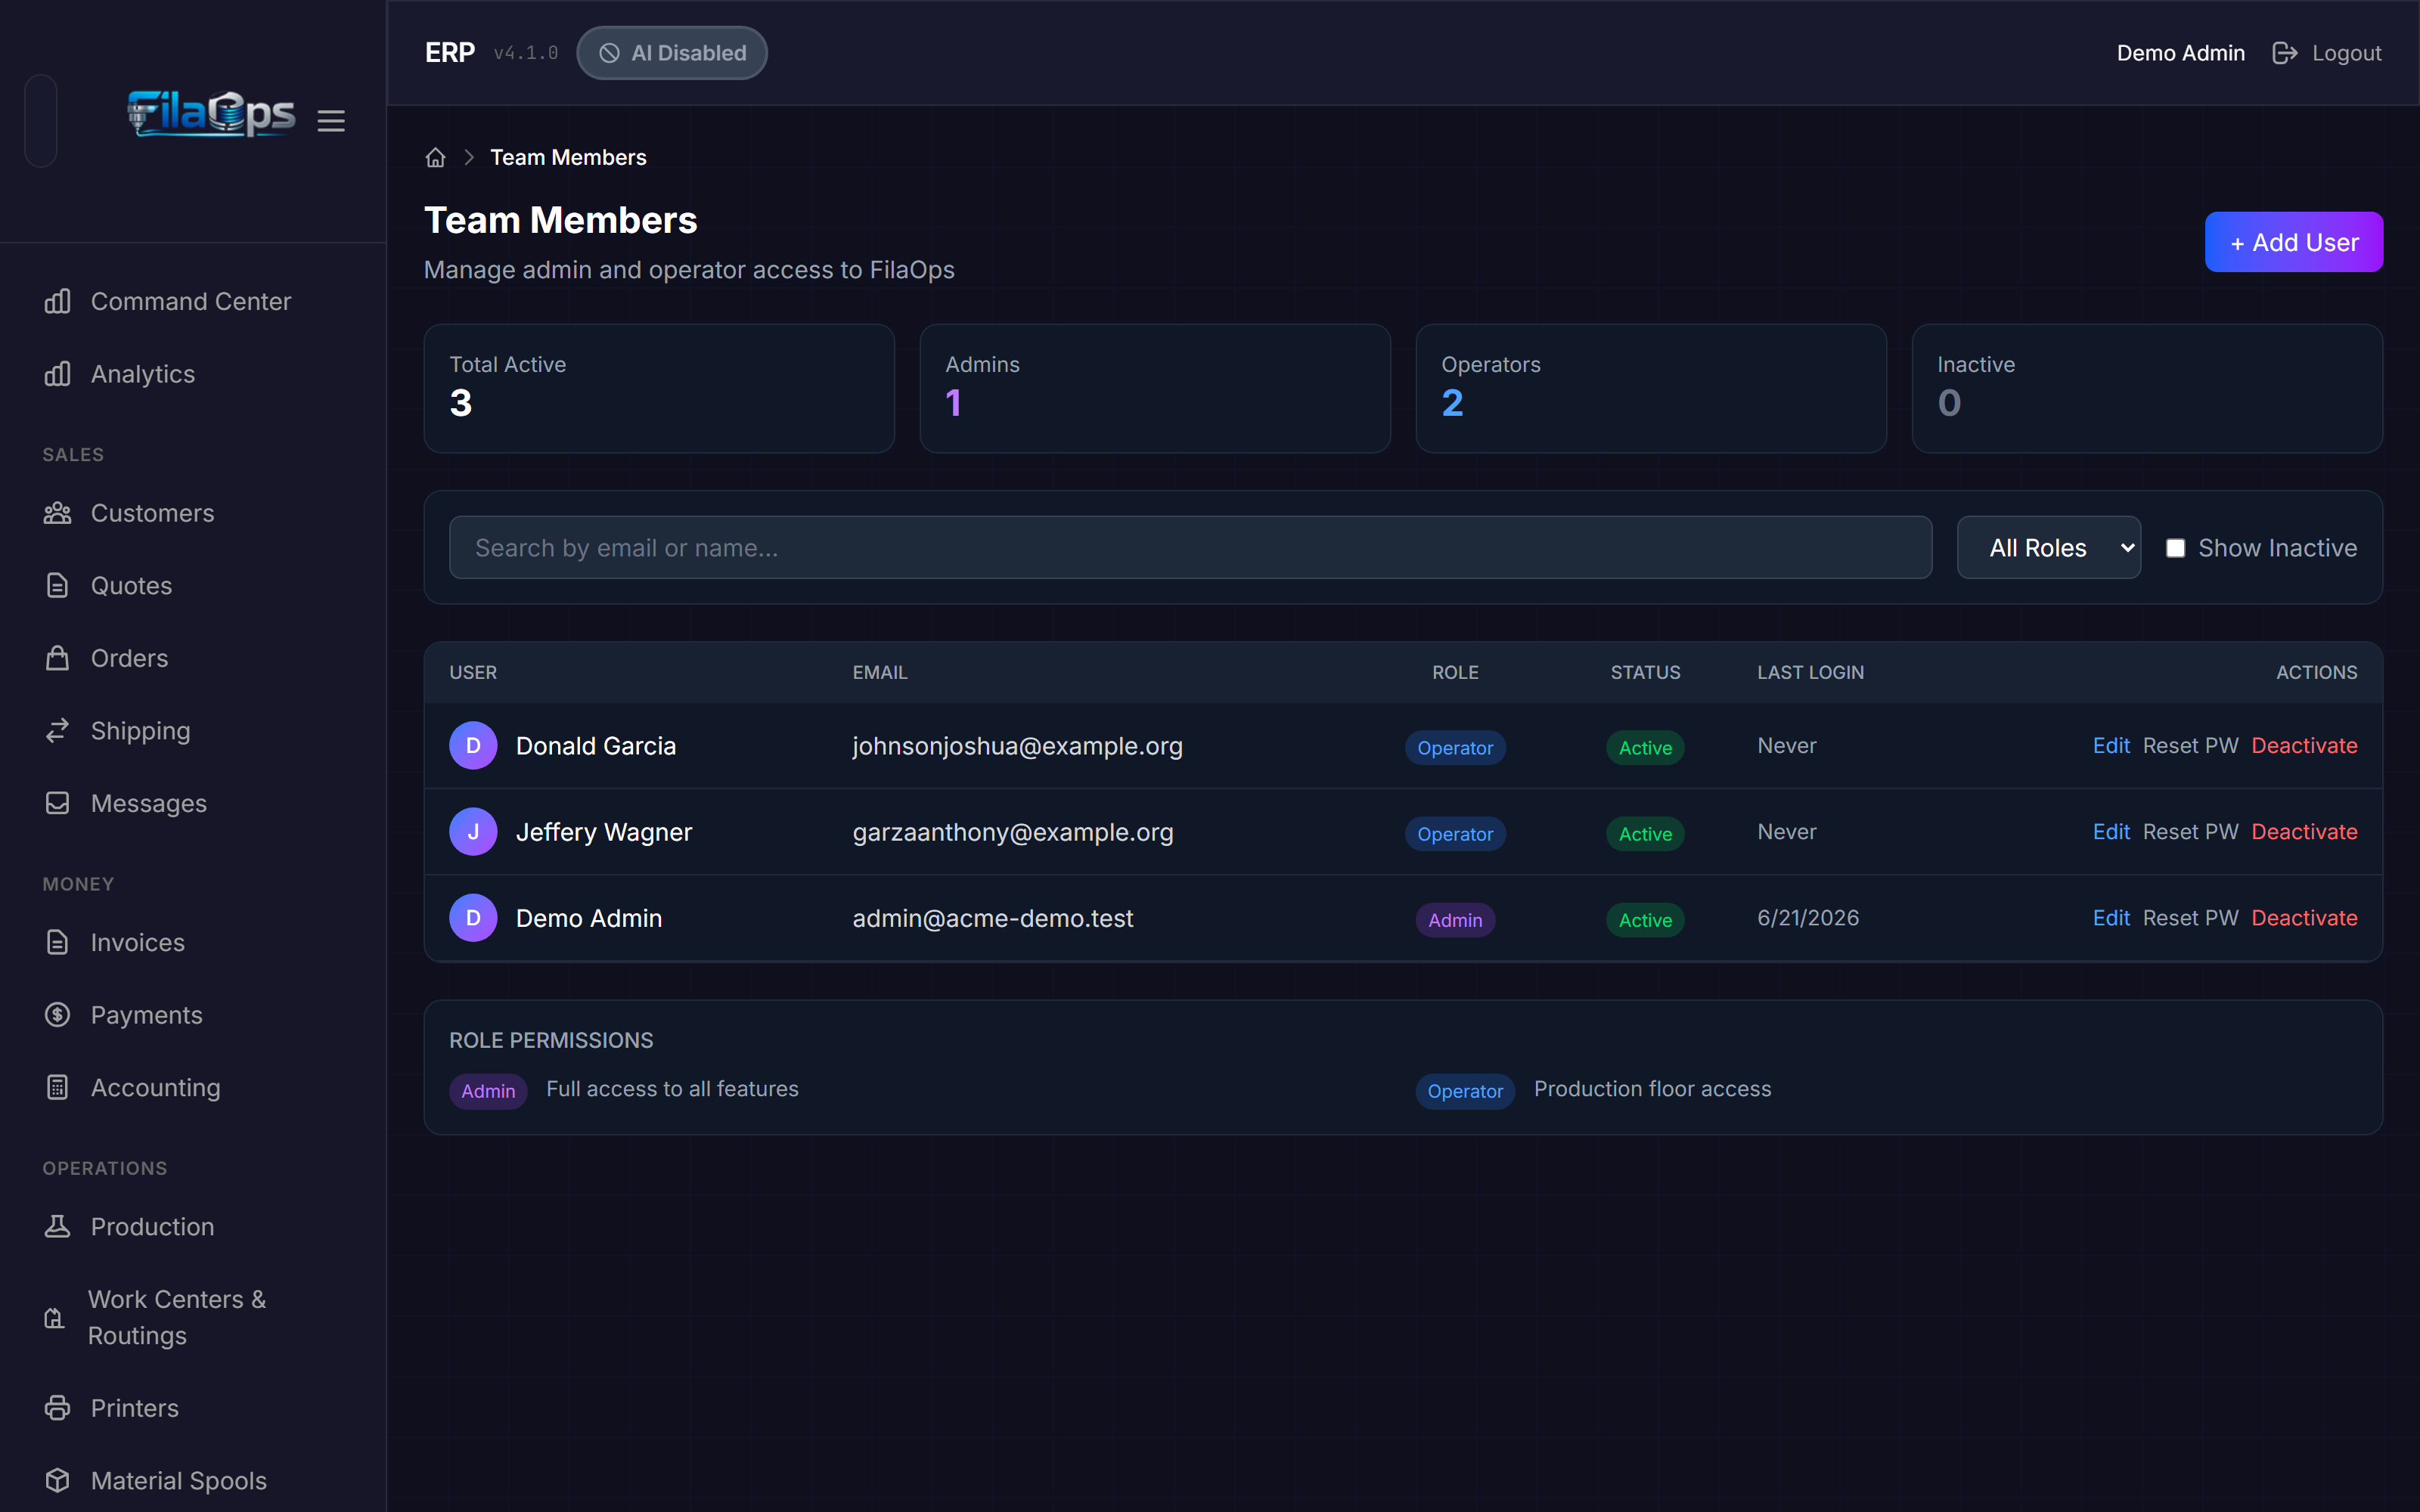The width and height of the screenshot is (2420, 1512).
Task: Open Accounting in the sidebar
Action: coord(193,1087)
